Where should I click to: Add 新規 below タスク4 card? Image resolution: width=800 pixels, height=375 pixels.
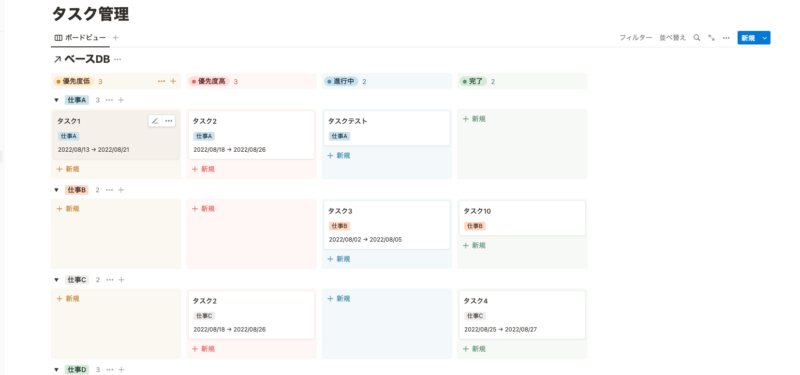474,349
